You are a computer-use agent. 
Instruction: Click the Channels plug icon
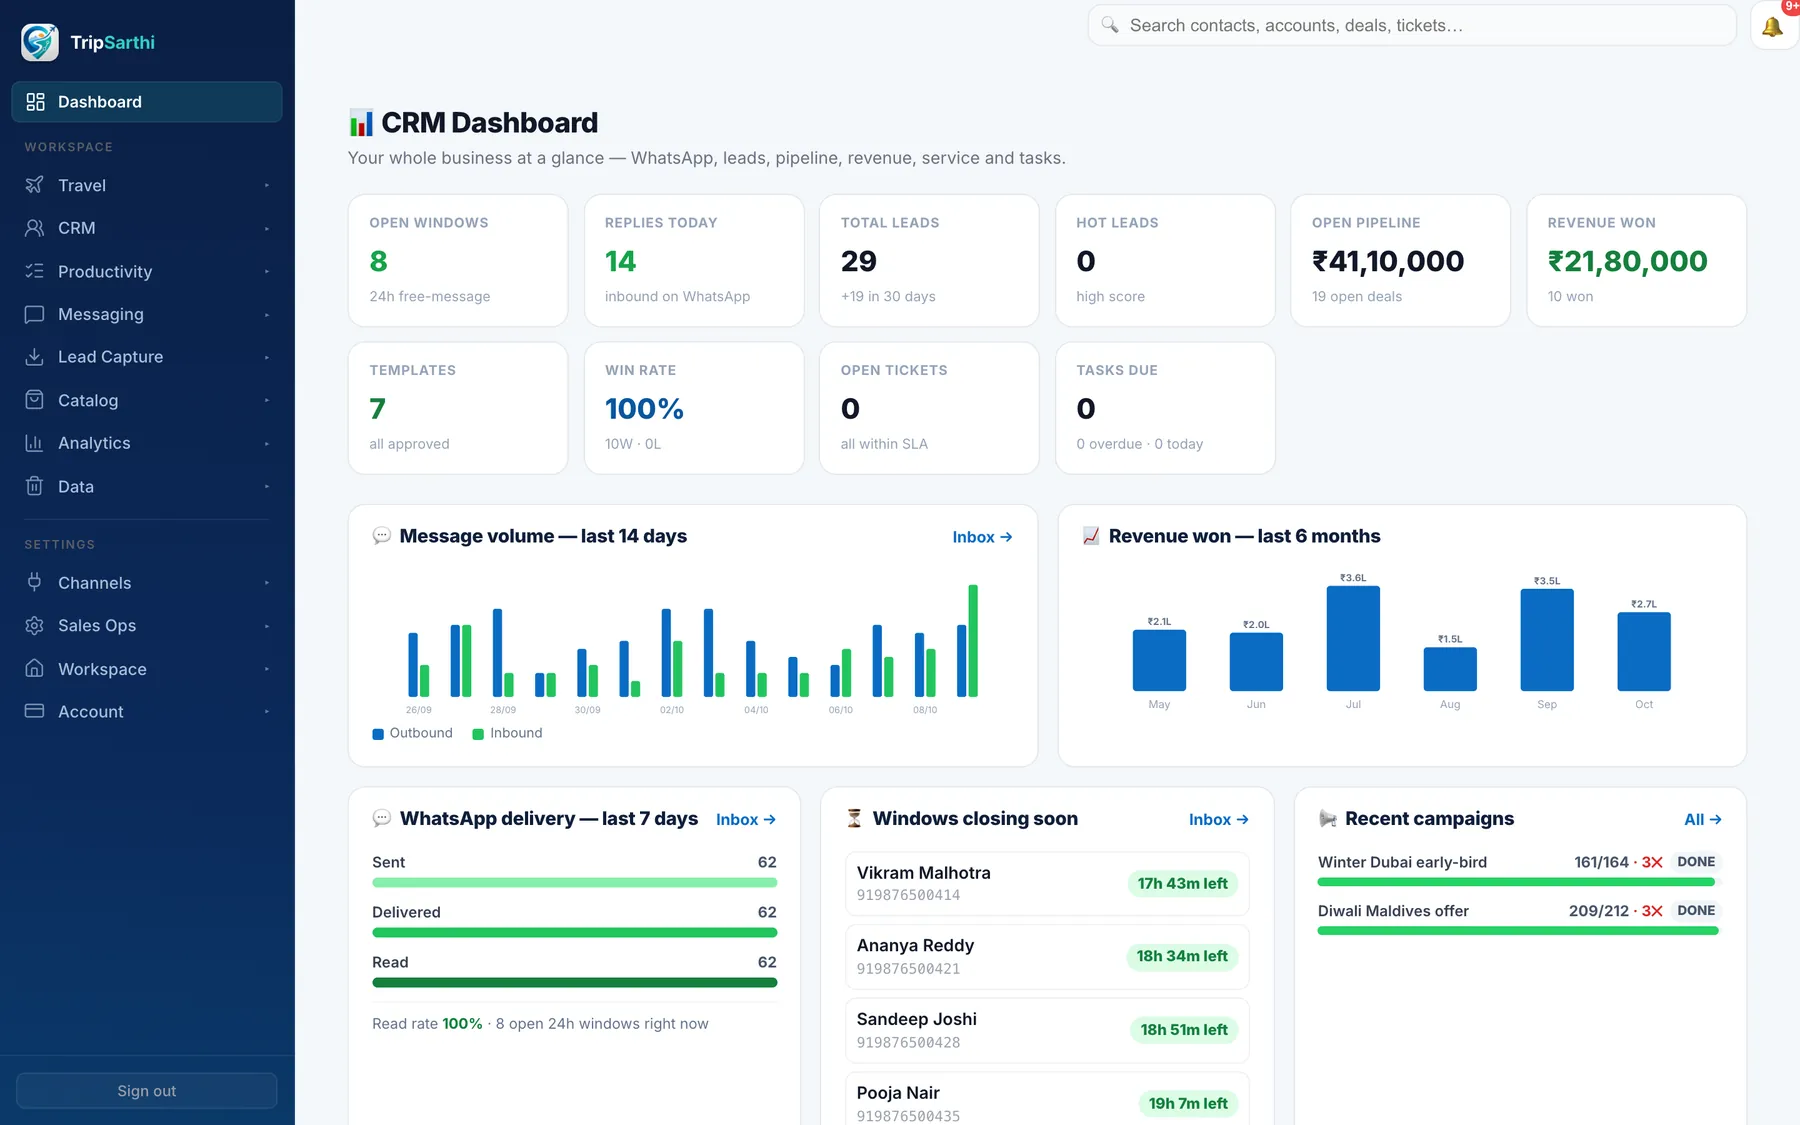point(34,582)
